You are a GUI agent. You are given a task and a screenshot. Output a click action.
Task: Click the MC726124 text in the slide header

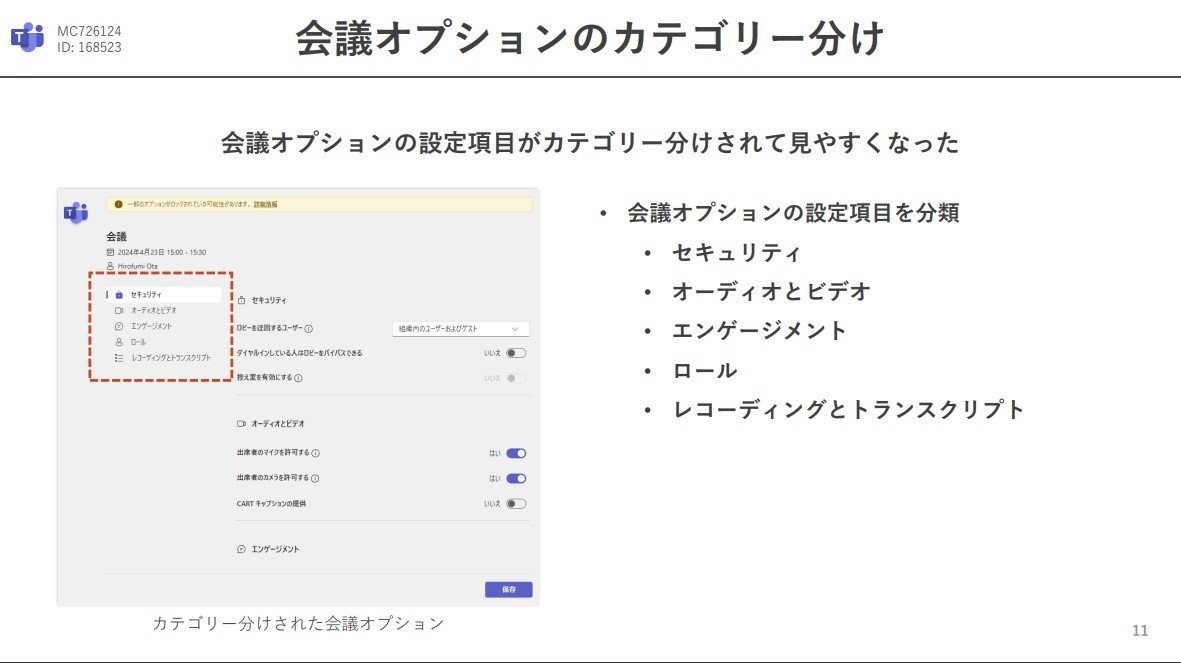tap(89, 31)
